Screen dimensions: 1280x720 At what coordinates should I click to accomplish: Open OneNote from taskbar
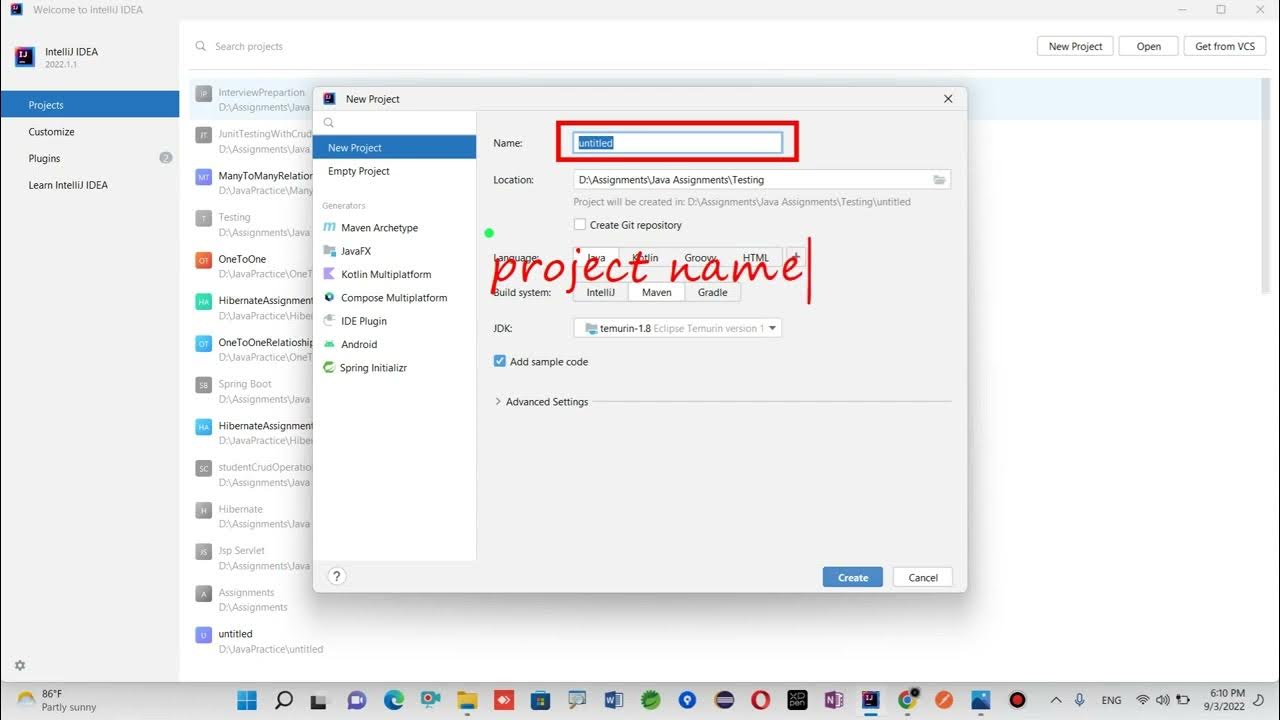[x=833, y=700]
